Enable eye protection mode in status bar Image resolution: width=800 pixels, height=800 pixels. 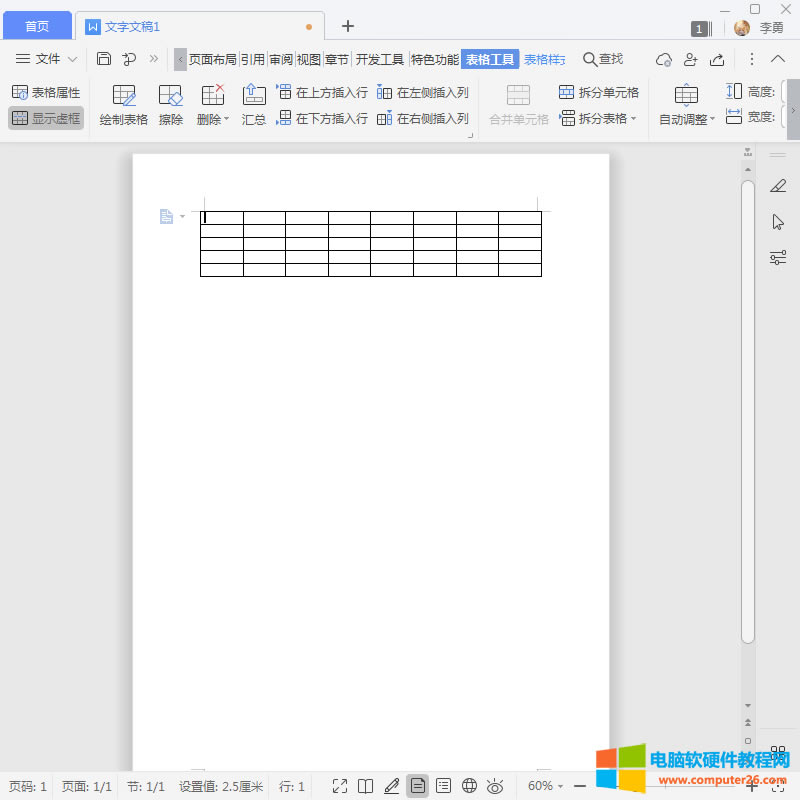point(495,786)
